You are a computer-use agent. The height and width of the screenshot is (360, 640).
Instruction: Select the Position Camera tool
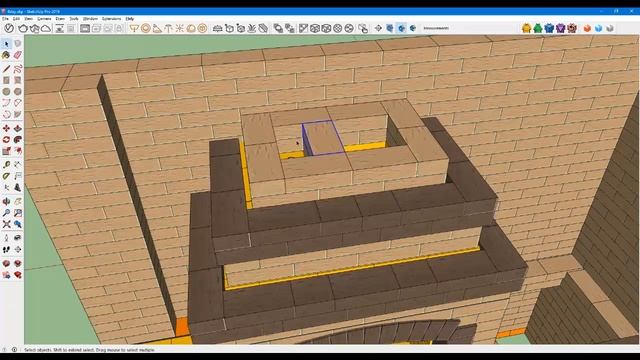(x=6, y=238)
